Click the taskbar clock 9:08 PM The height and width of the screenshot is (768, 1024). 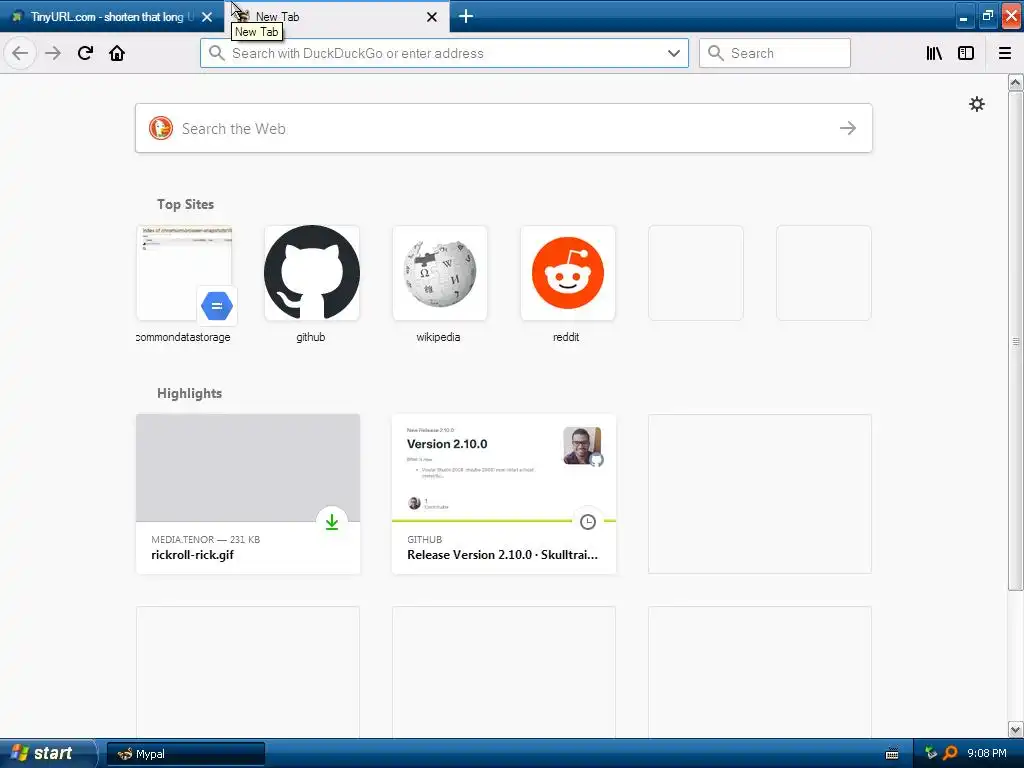coord(987,753)
